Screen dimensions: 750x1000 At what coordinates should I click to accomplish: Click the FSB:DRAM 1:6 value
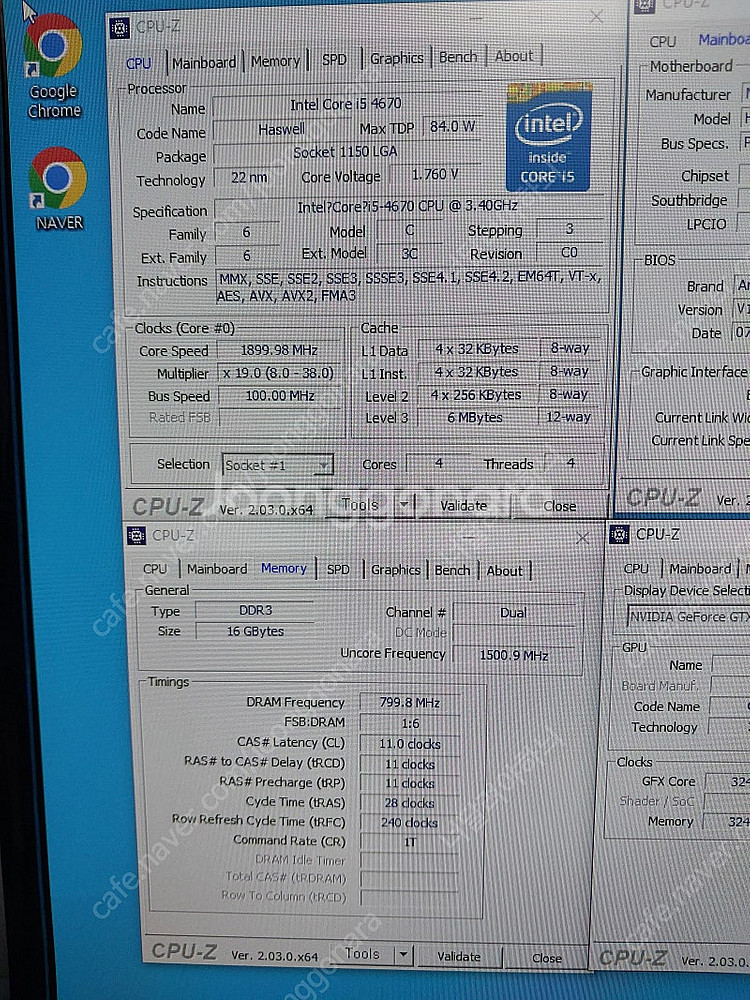pyautogui.click(x=409, y=724)
